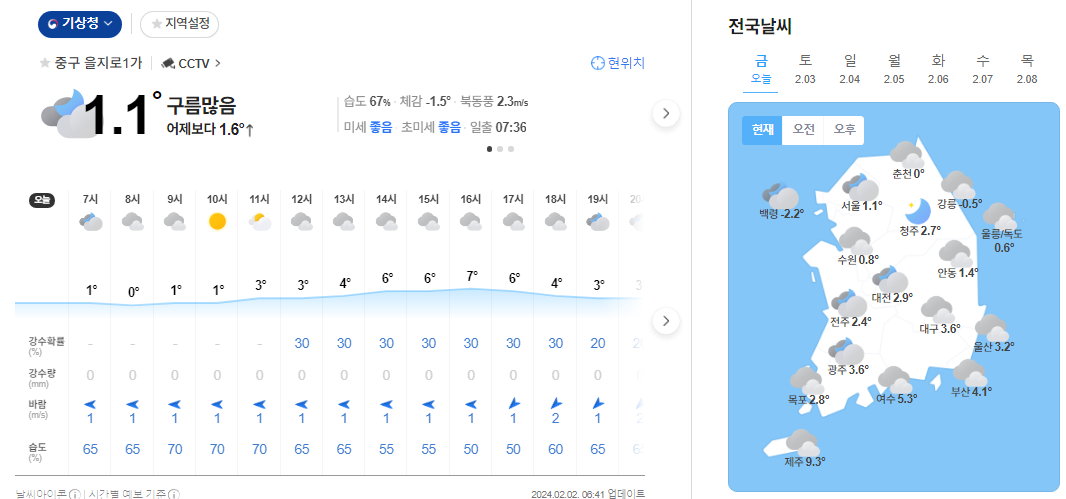Screen dimensions: 1066x499
Task: Select the 제주 weather icon on map
Action: (801, 441)
